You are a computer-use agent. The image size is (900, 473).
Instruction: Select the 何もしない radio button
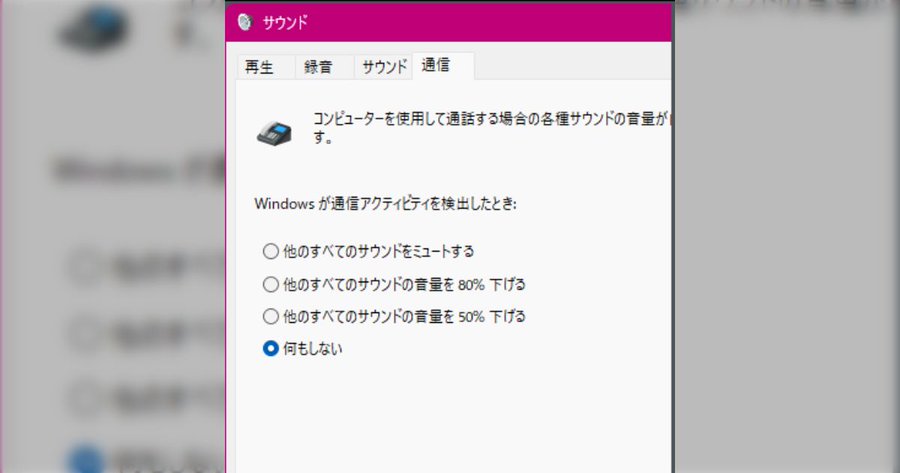coord(270,349)
